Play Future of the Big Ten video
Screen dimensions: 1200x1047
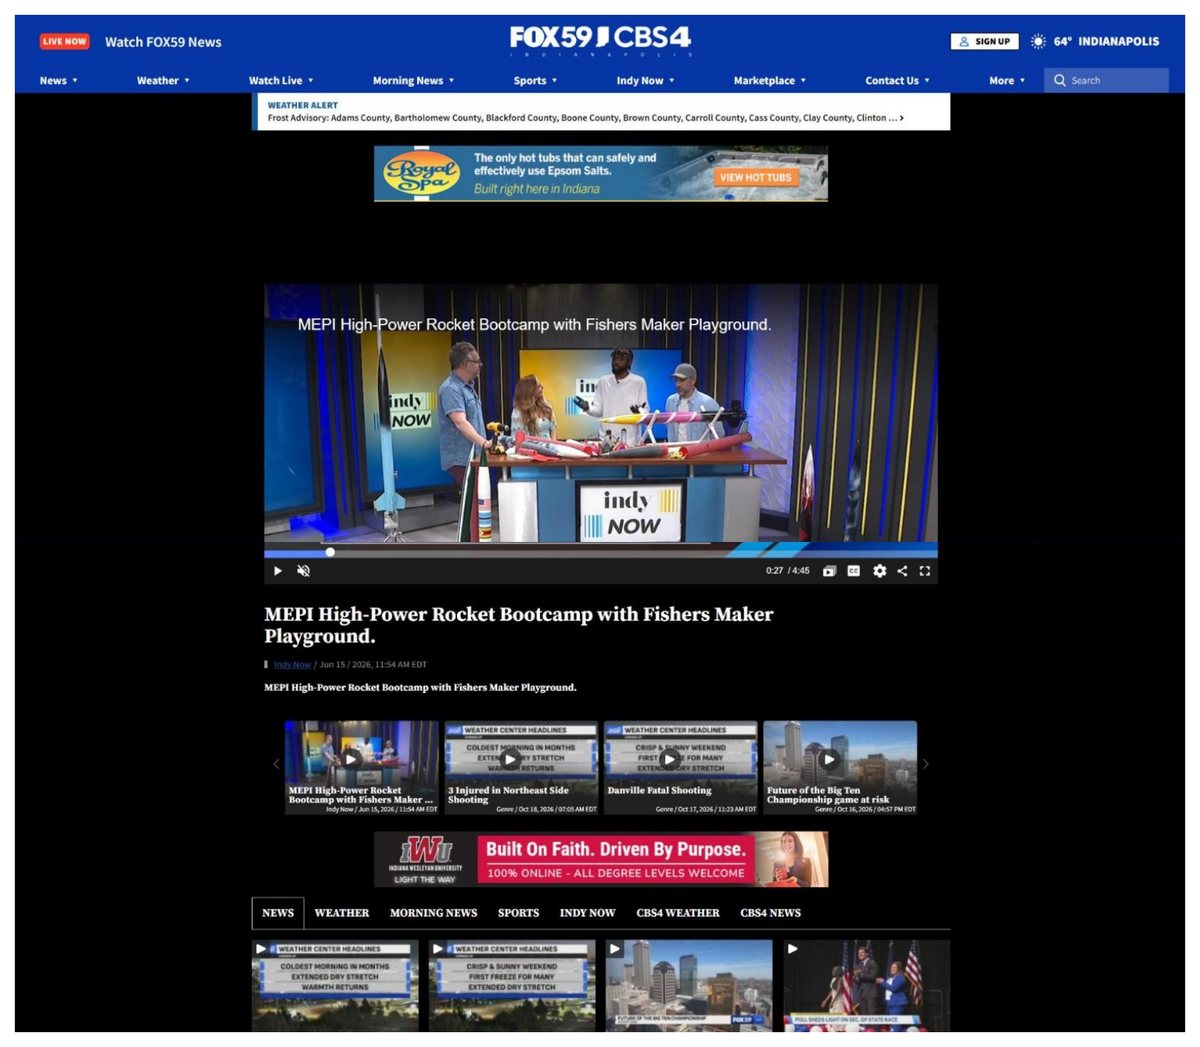click(x=840, y=767)
